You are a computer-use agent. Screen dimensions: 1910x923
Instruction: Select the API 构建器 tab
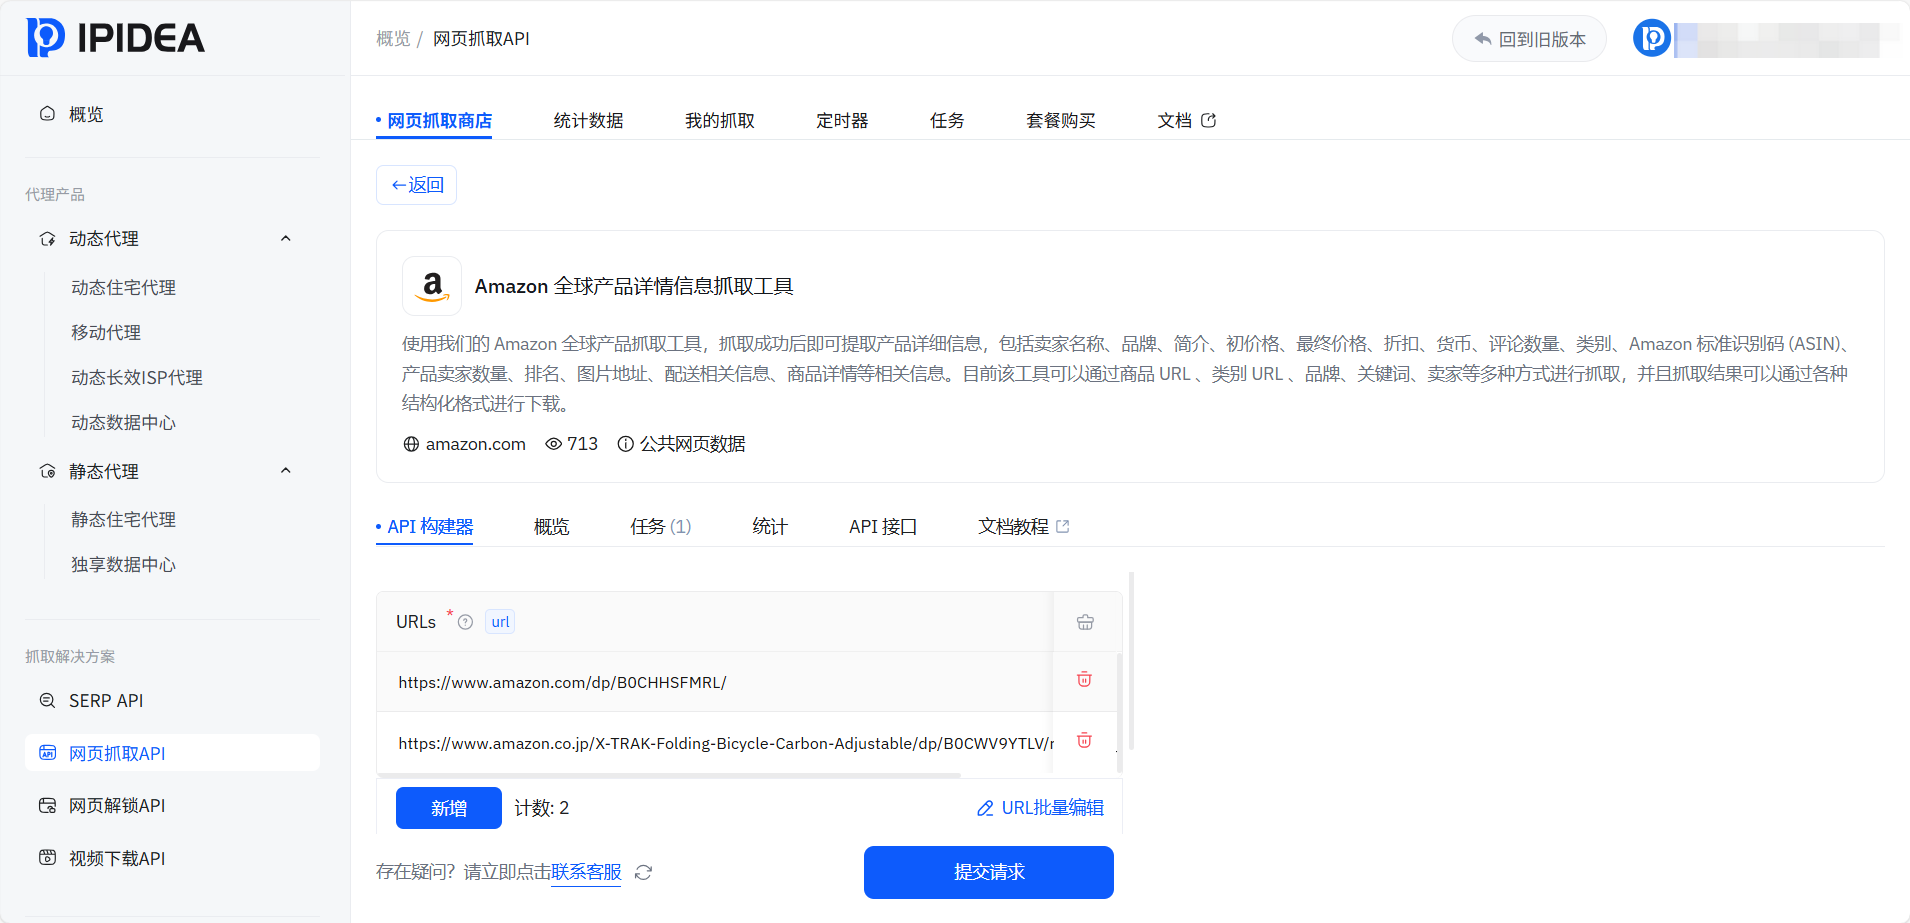425,527
